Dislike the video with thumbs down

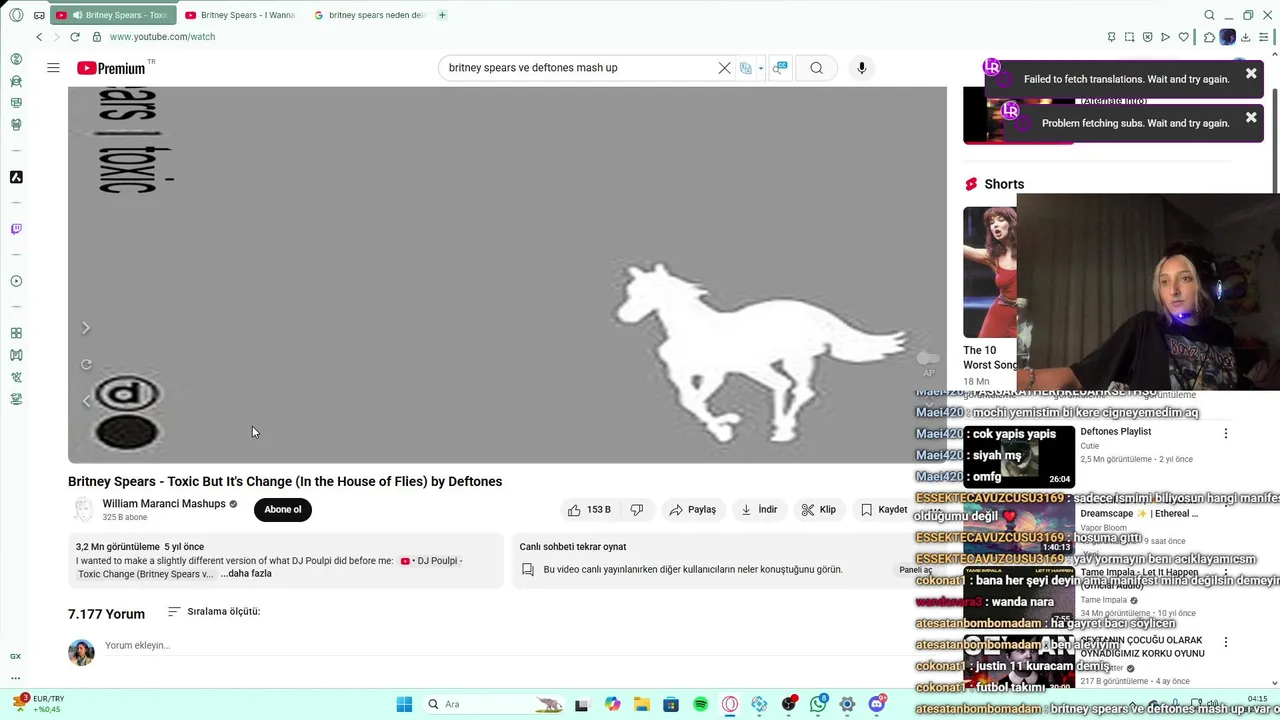tap(637, 510)
